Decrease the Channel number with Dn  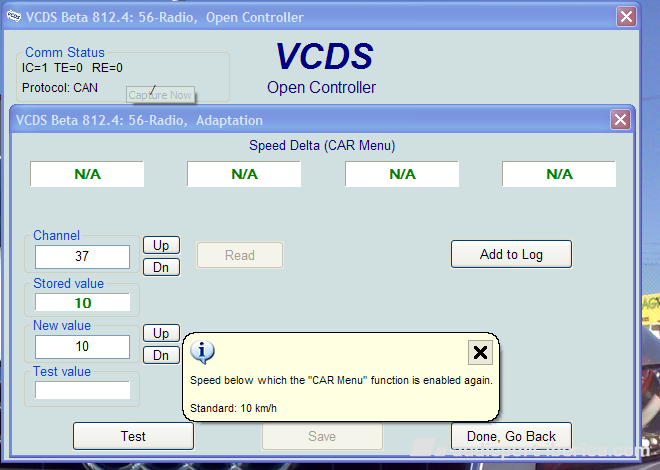coord(160,267)
